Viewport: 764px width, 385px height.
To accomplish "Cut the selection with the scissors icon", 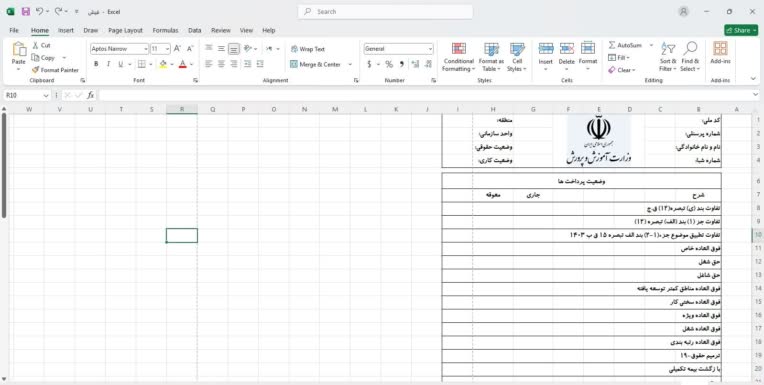I will pyautogui.click(x=41, y=45).
